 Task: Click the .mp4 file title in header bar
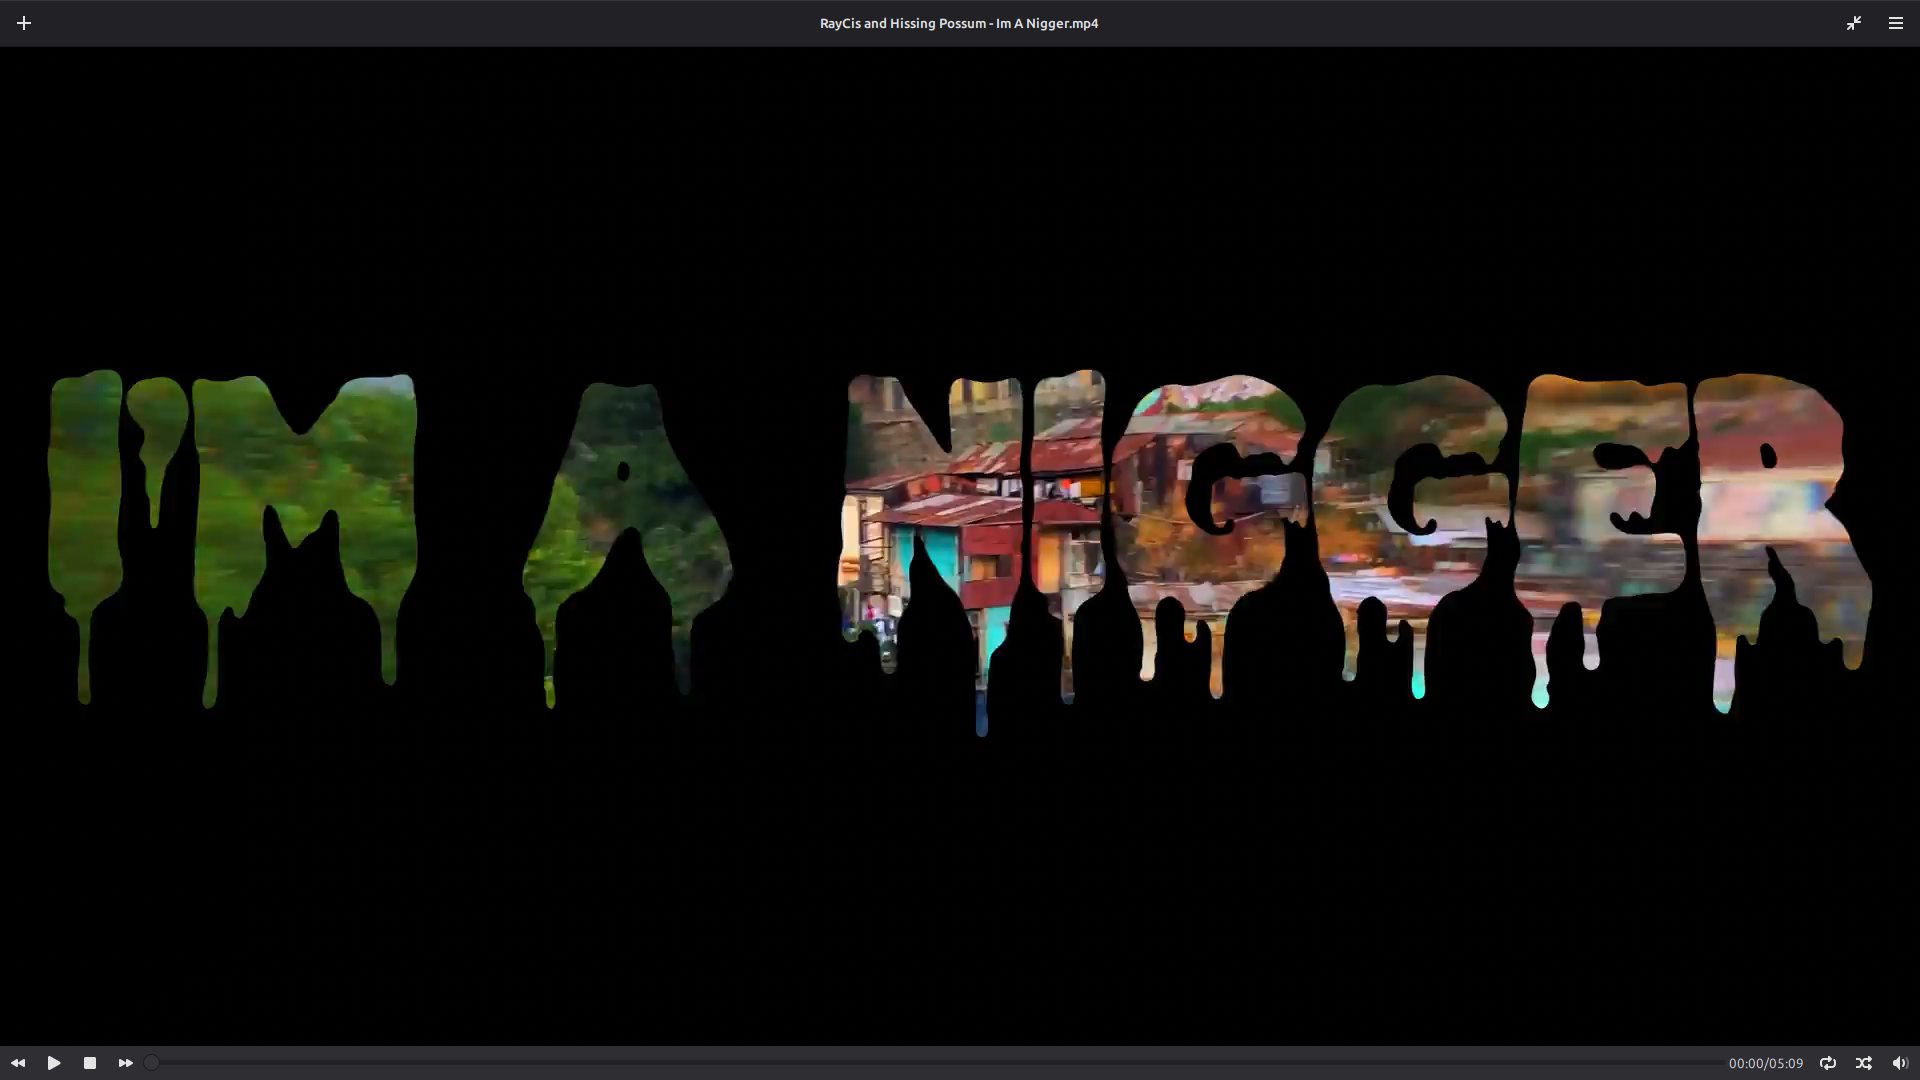(959, 23)
